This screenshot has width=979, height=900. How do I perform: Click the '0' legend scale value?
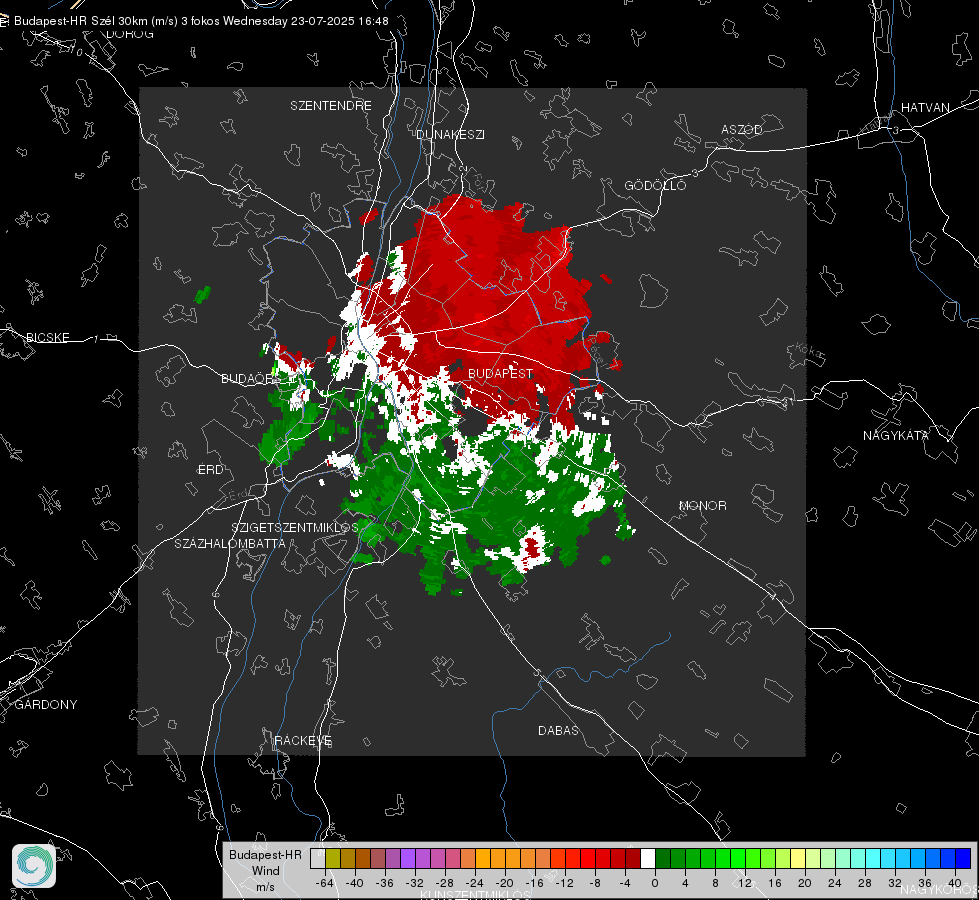pyautogui.click(x=655, y=883)
